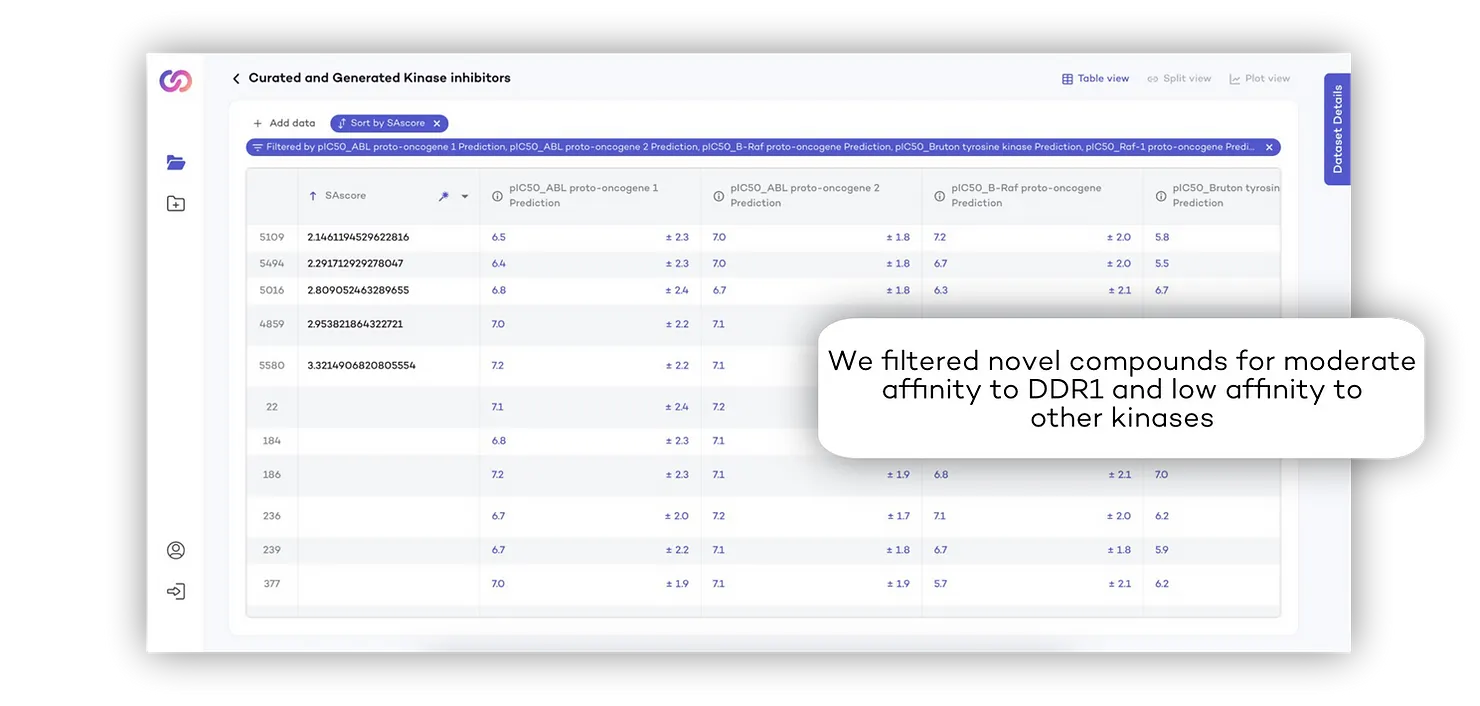The height and width of the screenshot is (706, 1480).
Task: Click the Add data button
Action: (284, 123)
